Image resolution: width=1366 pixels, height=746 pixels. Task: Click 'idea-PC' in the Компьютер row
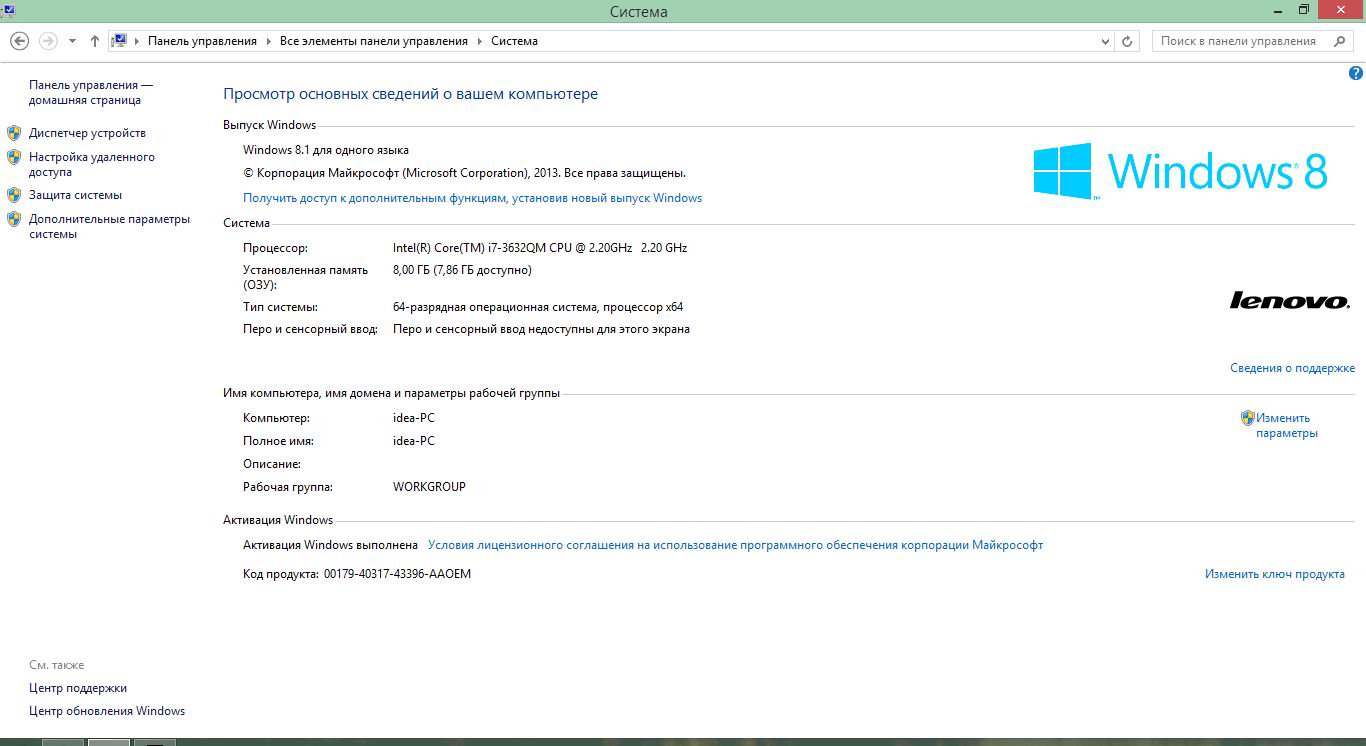coord(414,418)
